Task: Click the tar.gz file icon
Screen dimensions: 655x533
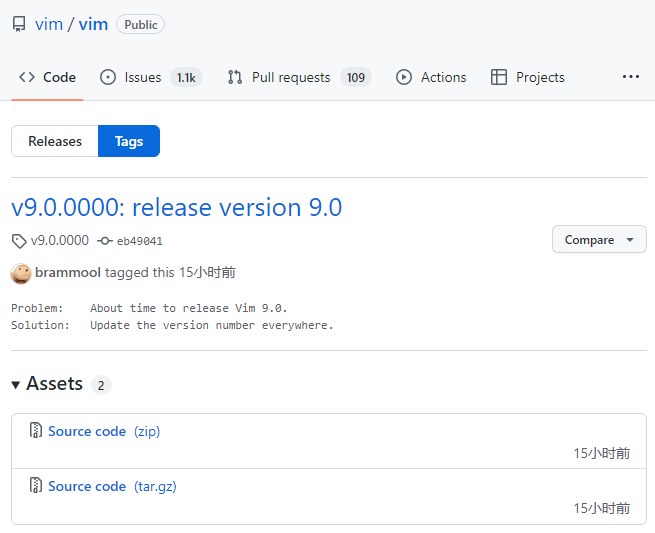Action: coord(36,485)
